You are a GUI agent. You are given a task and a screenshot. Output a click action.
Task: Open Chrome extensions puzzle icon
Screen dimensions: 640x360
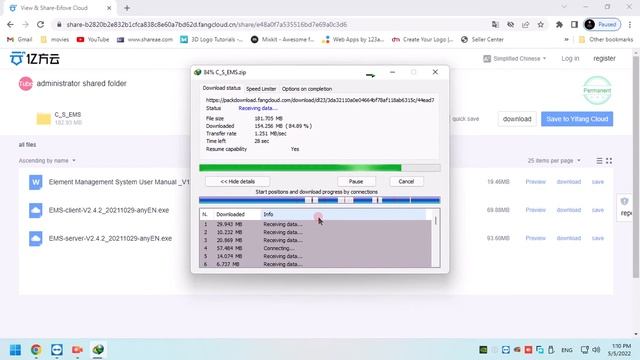559,24
